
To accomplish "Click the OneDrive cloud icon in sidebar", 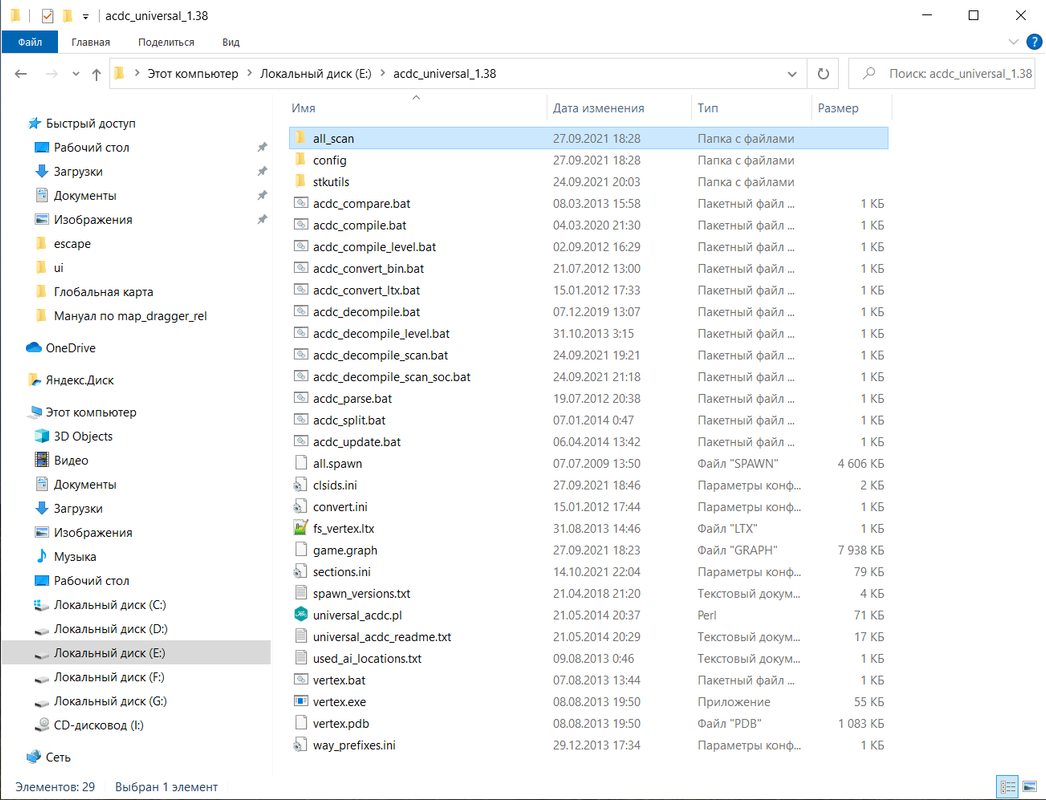I will (x=33, y=348).
